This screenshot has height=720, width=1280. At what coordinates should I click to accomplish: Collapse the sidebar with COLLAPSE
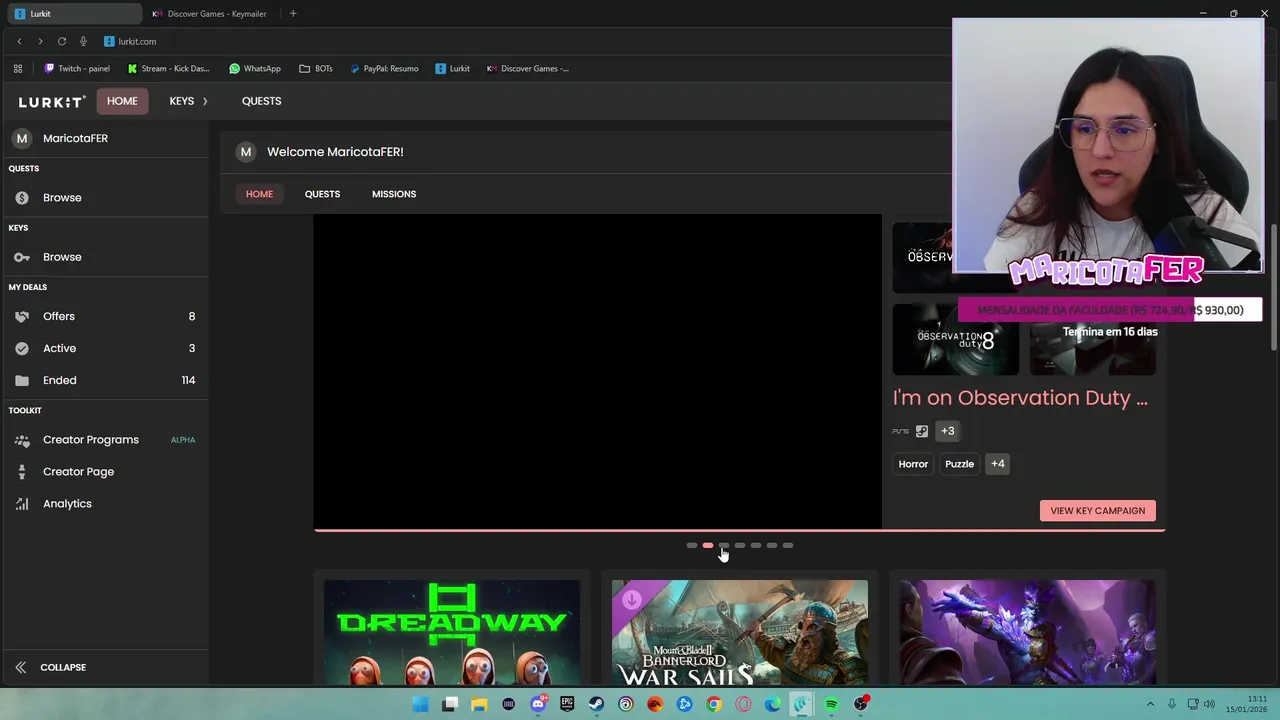pyautogui.click(x=50, y=667)
